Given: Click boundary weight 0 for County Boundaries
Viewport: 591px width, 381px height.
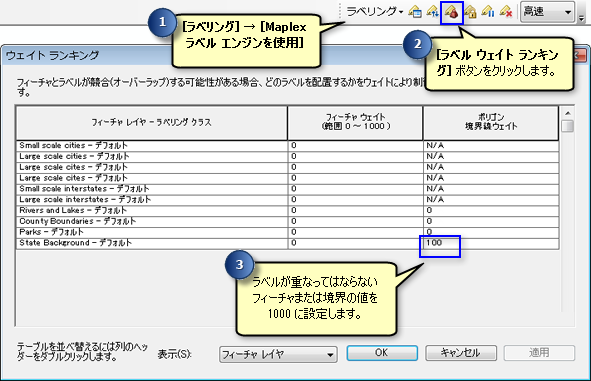Looking at the screenshot, I should click(491, 222).
